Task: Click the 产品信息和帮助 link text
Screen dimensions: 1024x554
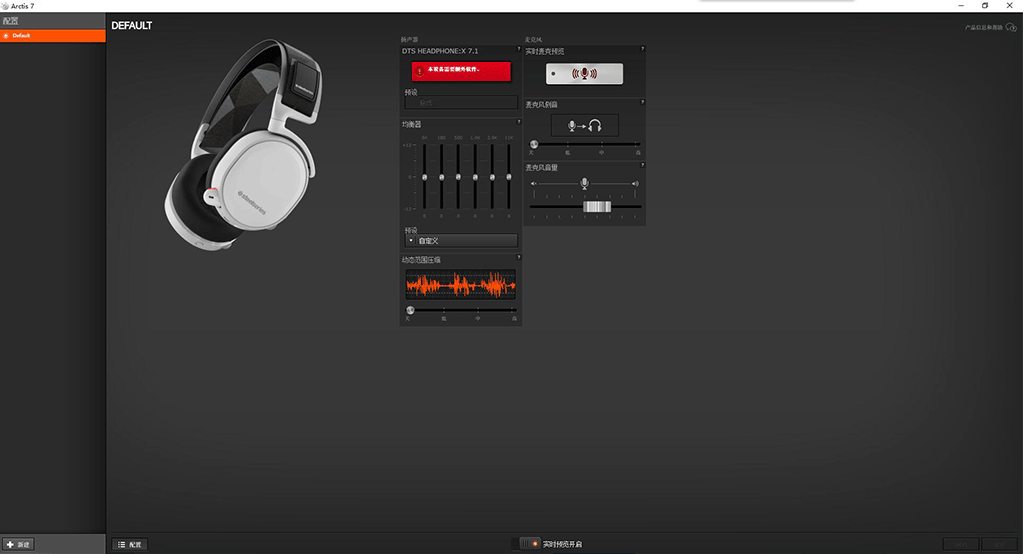Action: pyautogui.click(x=984, y=27)
